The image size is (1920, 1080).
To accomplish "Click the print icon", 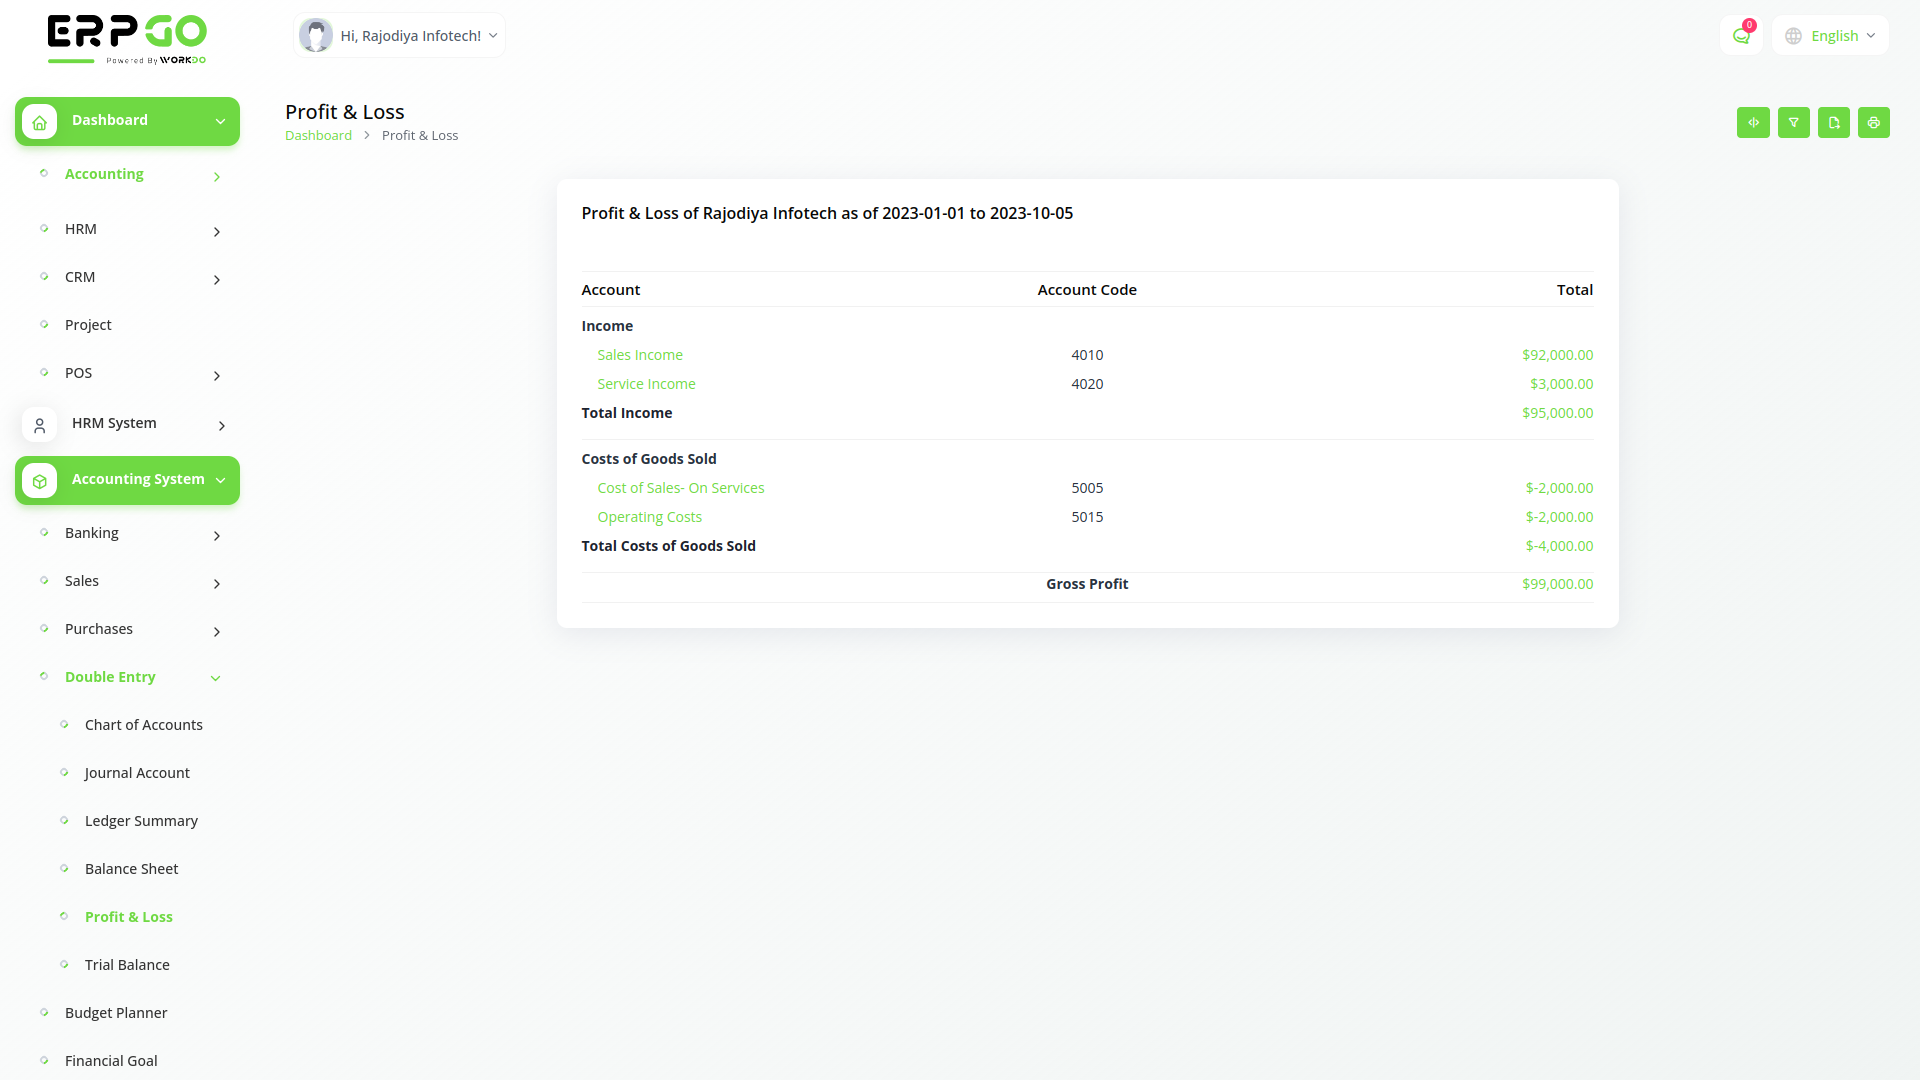I will point(1874,122).
